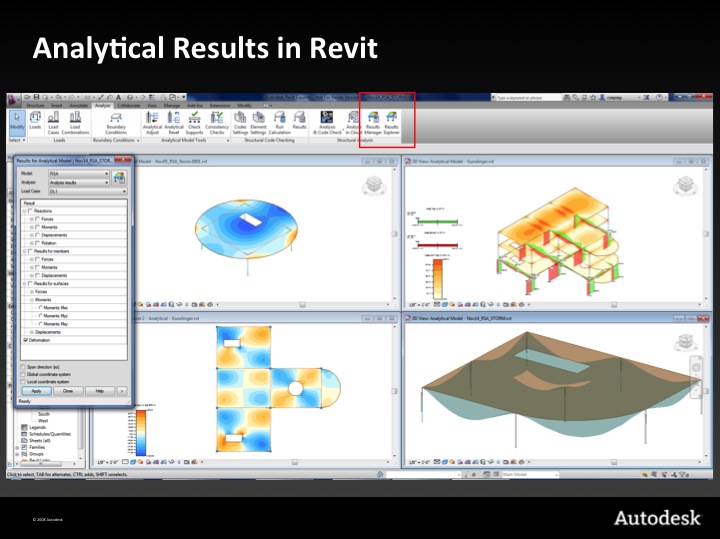Toggle Results for members checkbox
Image resolution: width=720 pixels, height=539 pixels.
[x=30, y=252]
